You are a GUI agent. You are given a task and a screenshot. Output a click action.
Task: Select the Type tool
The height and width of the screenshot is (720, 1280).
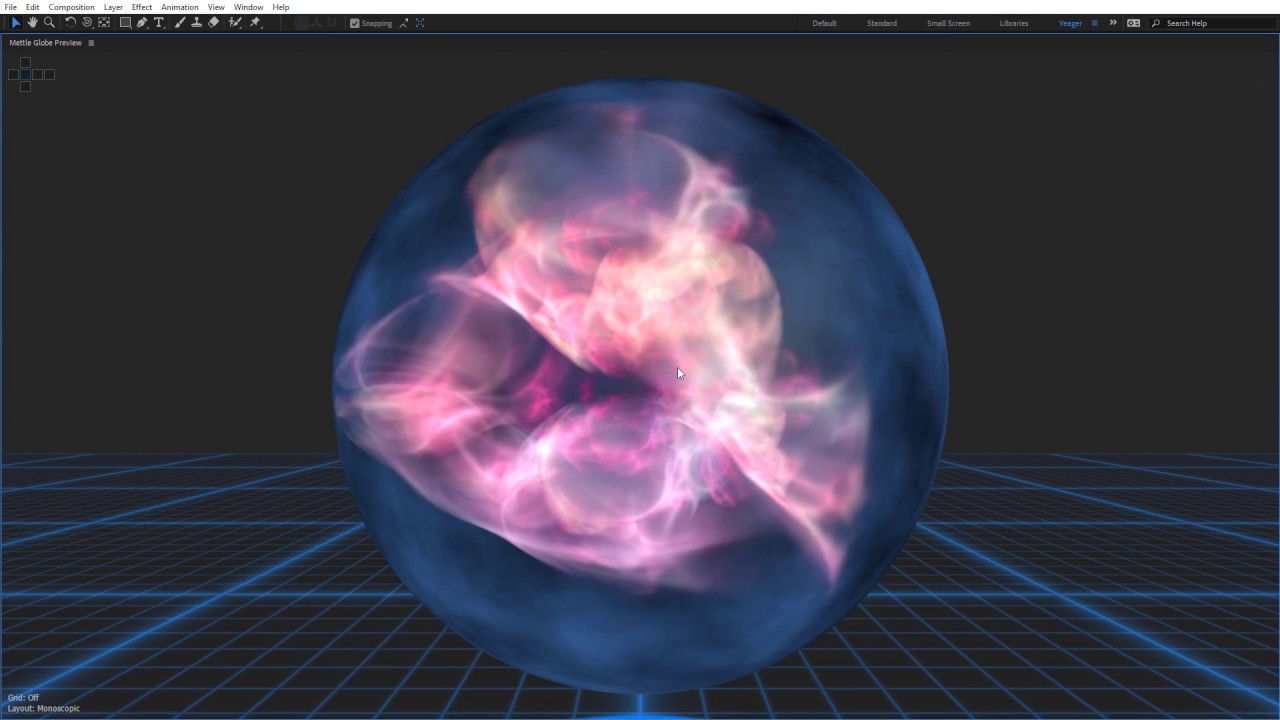[x=159, y=22]
